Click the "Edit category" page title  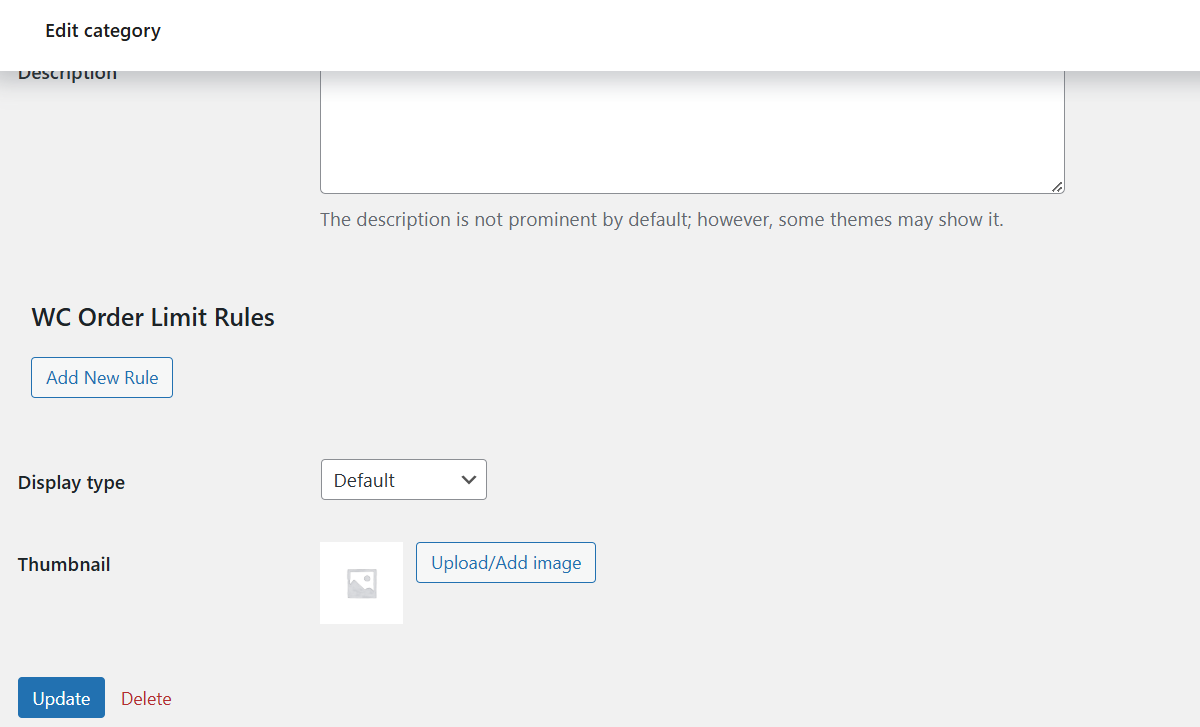click(102, 30)
